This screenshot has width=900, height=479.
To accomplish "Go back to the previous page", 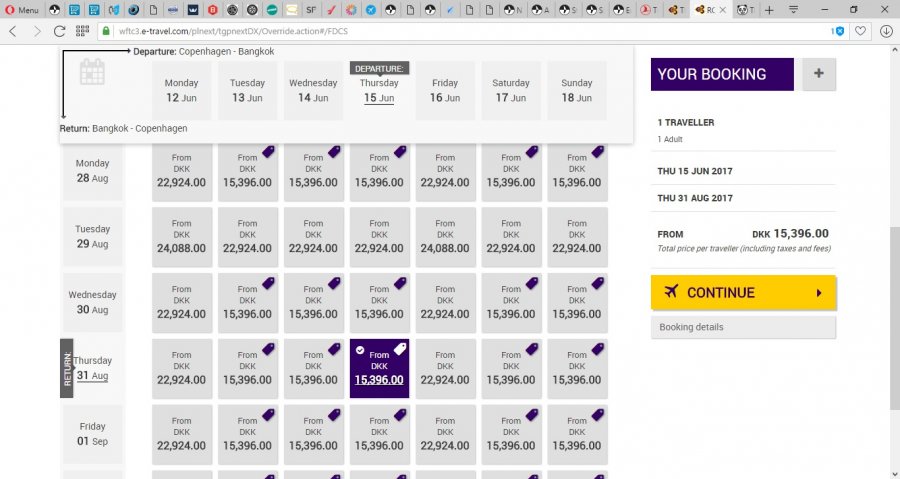I will pos(13,32).
